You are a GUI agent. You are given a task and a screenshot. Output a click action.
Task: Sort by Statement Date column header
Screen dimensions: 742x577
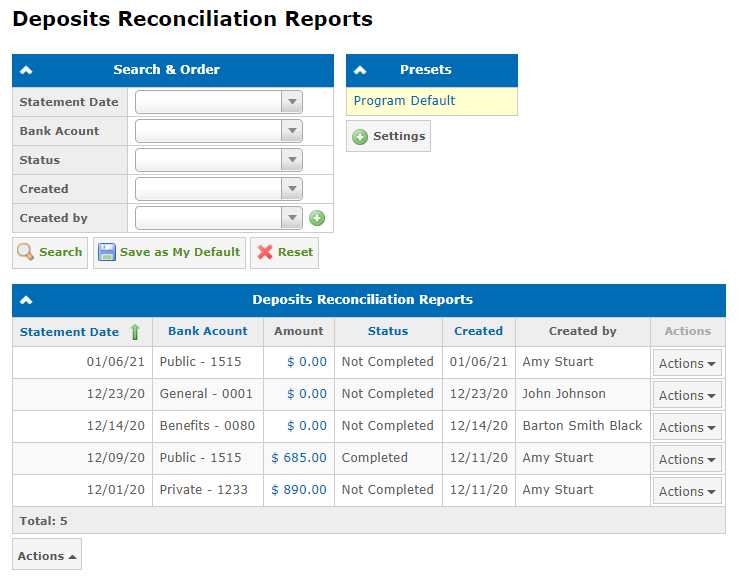point(69,332)
